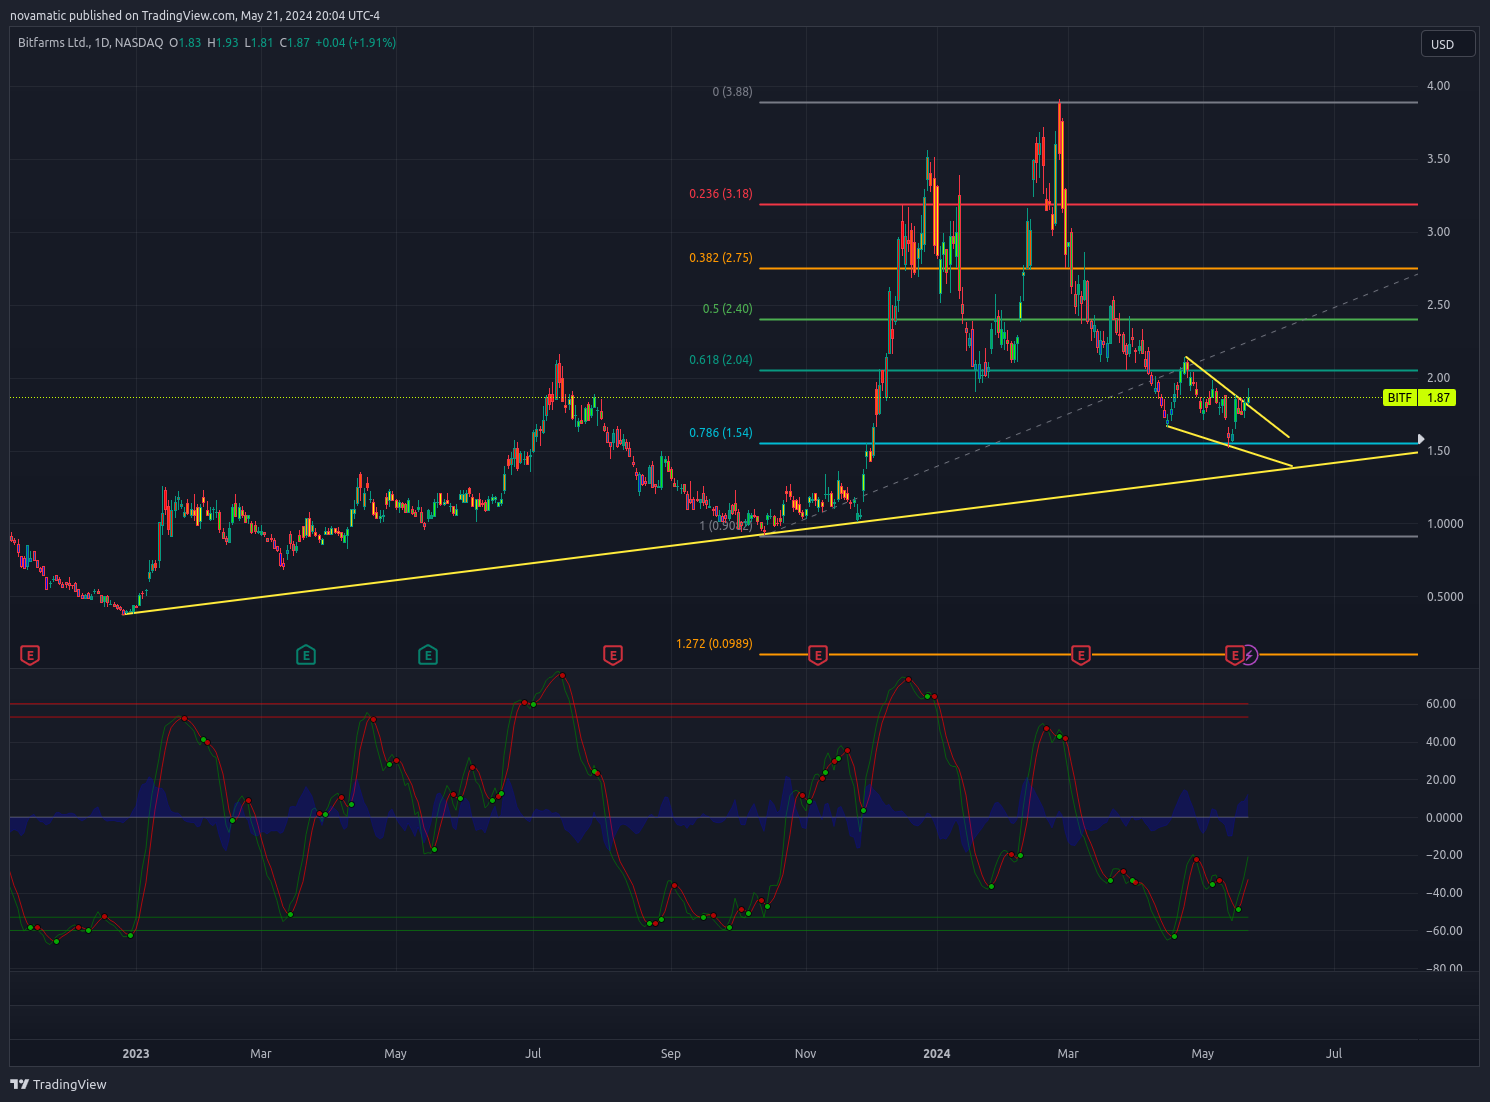Click the purple lightning event icon

point(1249,656)
